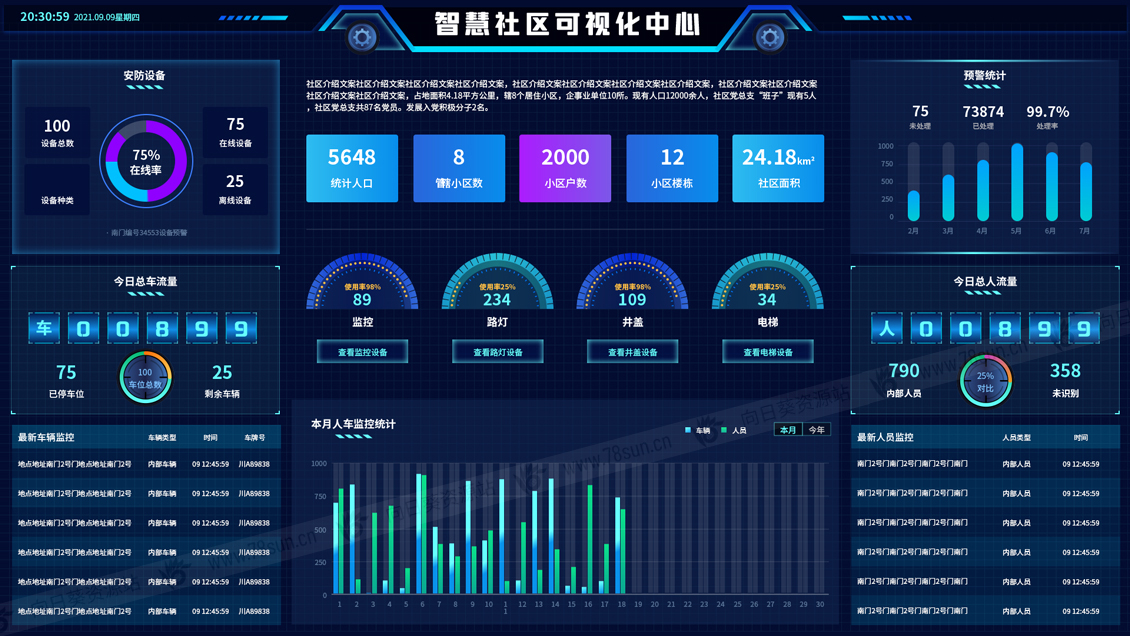Click the right gear icon in header
1130x636 pixels.
(x=769, y=38)
